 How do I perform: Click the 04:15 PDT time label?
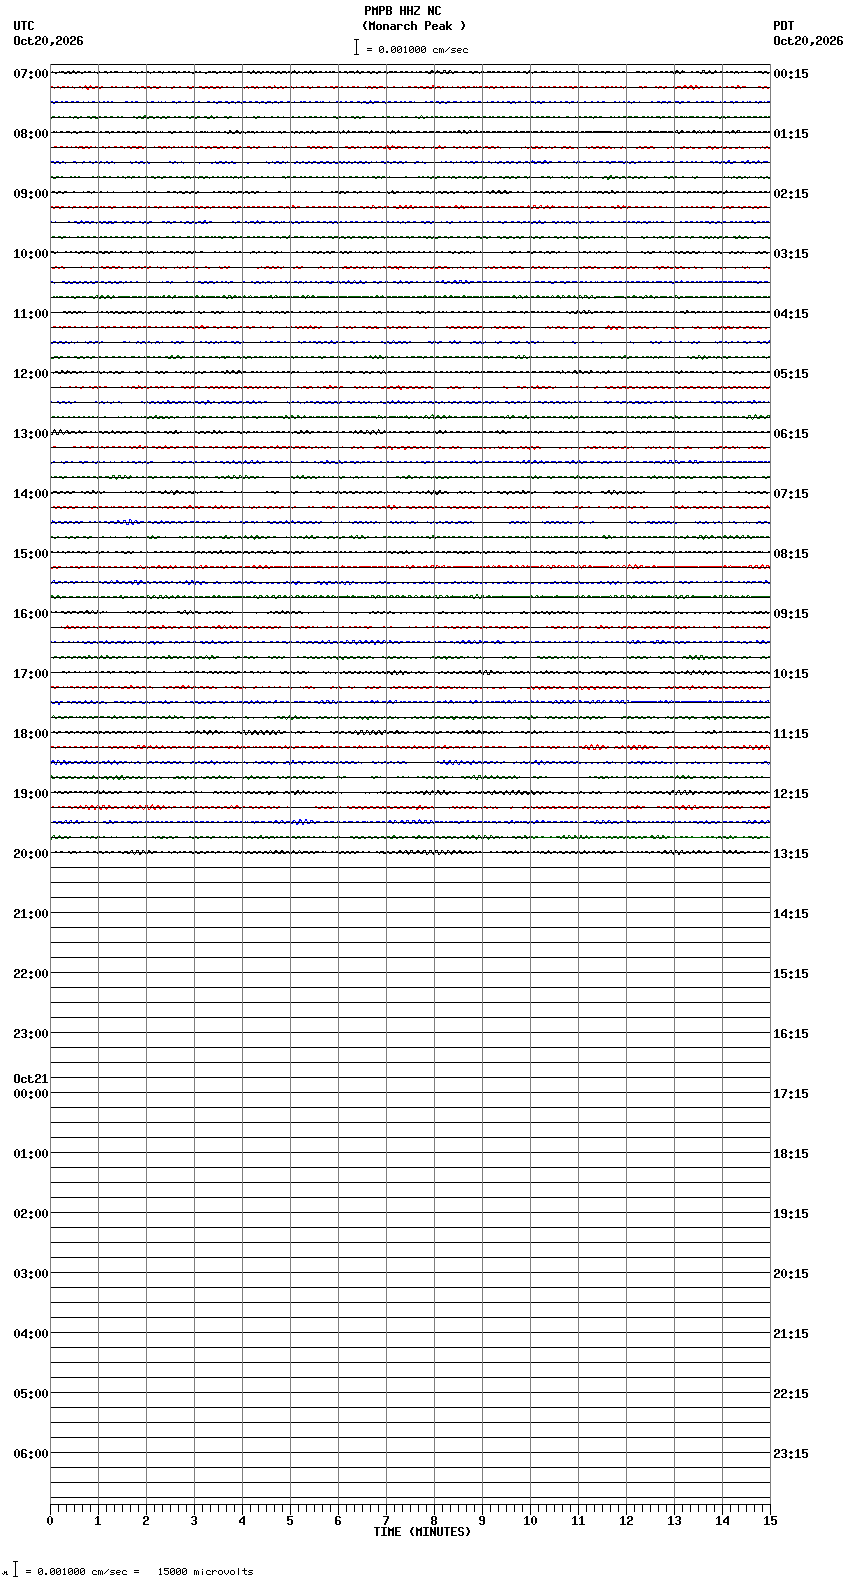[791, 314]
